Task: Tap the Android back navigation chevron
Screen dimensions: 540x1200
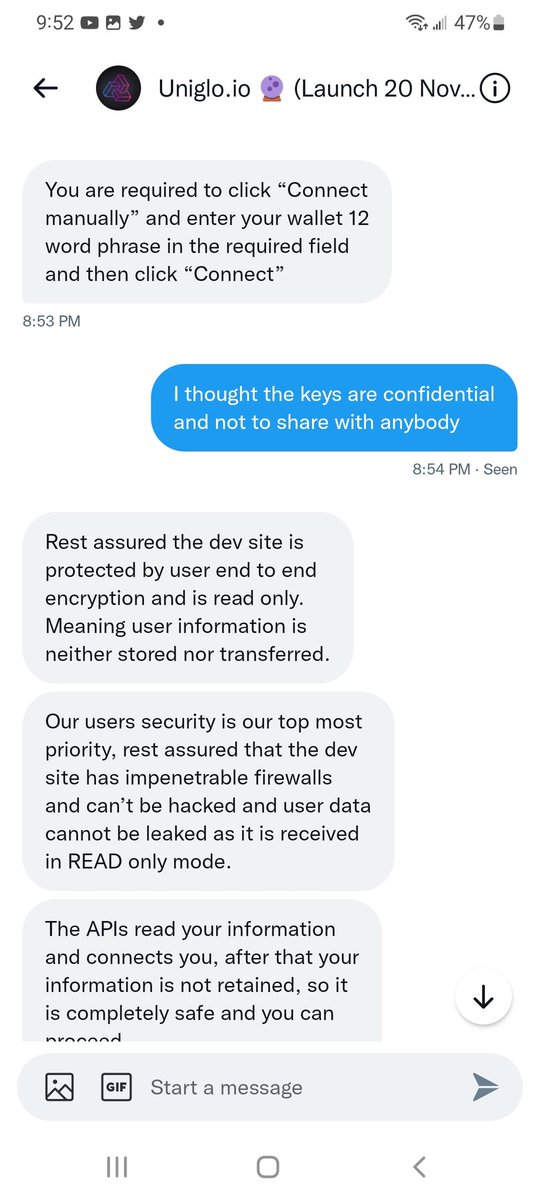Action: 420,1166
